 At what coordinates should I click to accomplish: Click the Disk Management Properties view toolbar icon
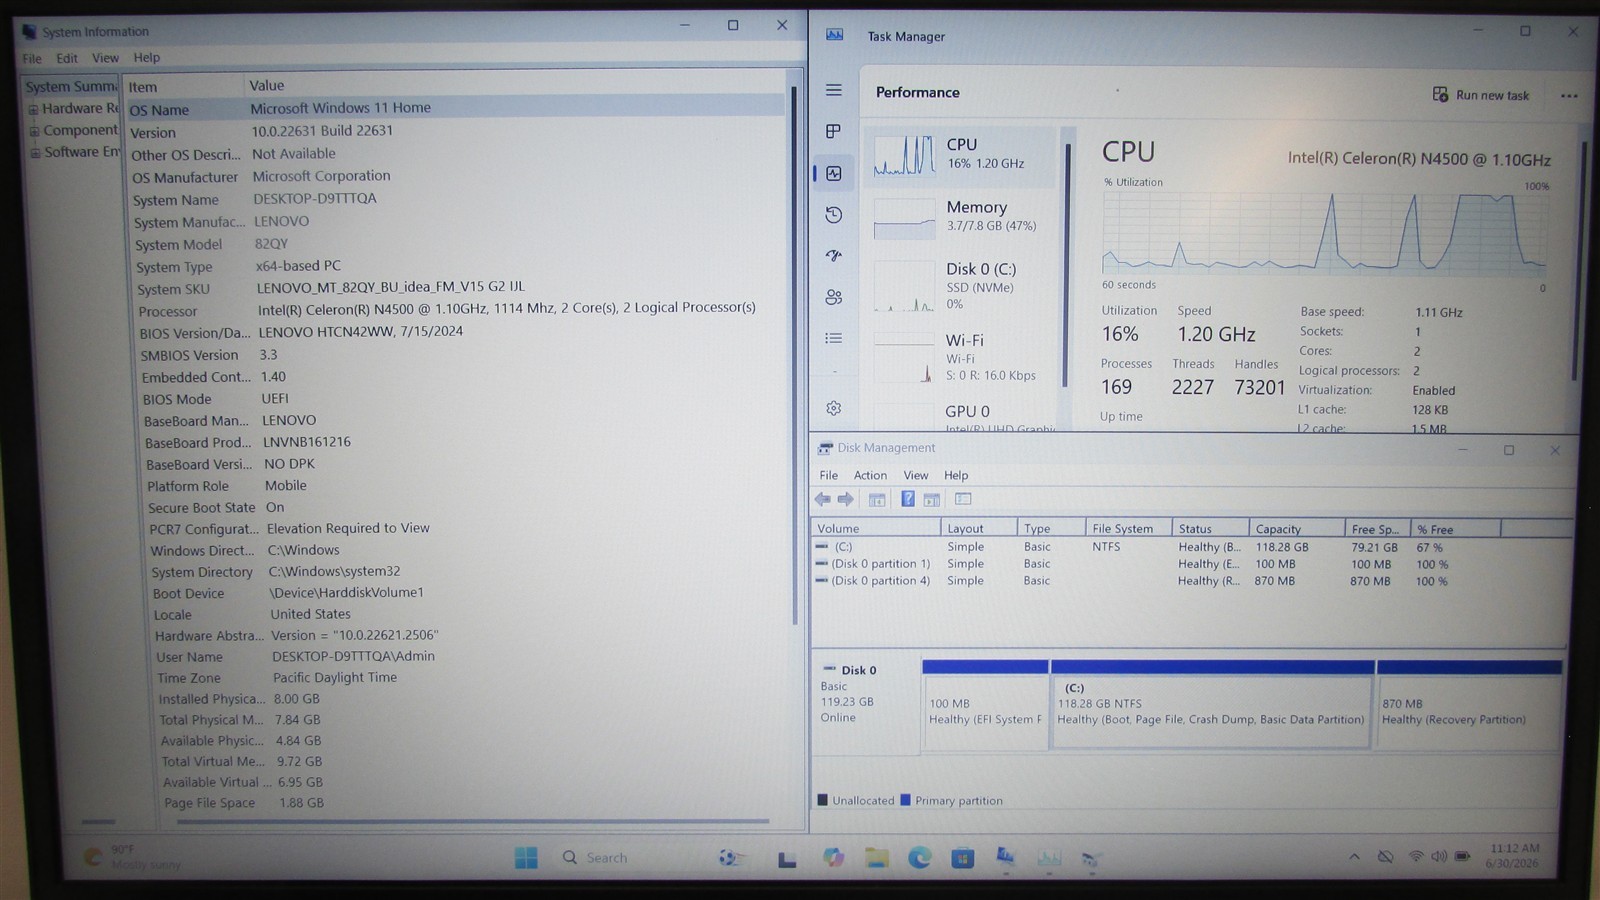[963, 499]
